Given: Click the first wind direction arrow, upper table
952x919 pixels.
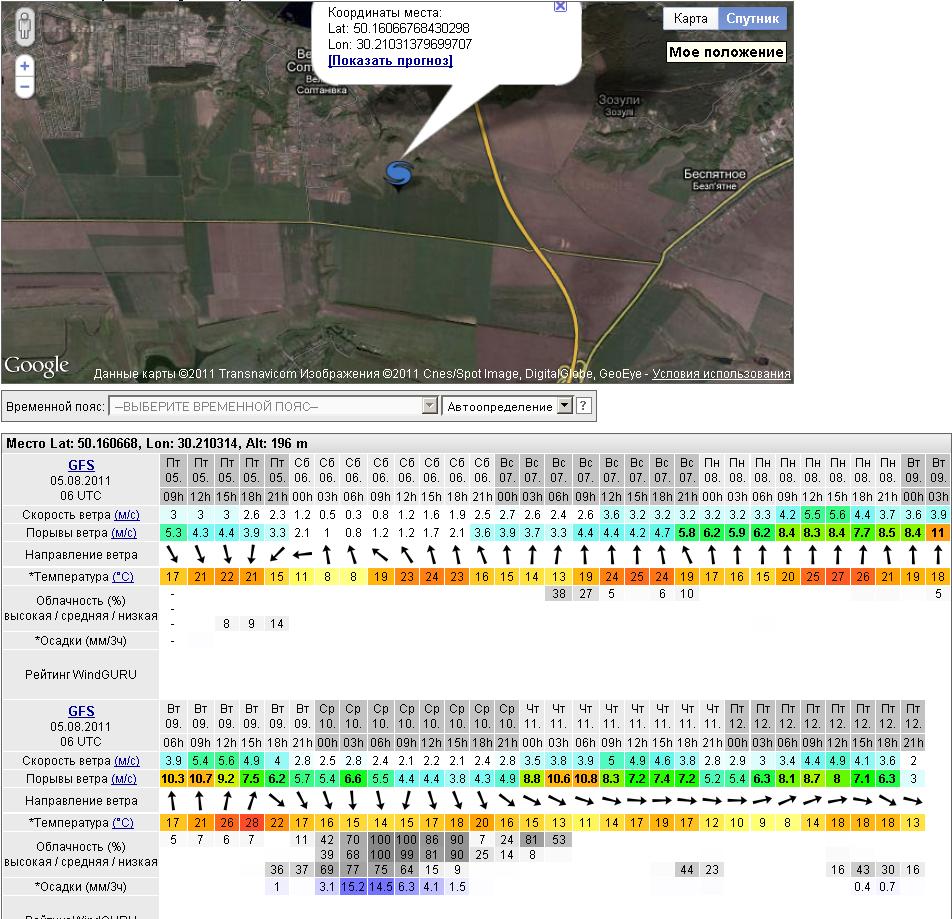Looking at the screenshot, I should click(173, 554).
